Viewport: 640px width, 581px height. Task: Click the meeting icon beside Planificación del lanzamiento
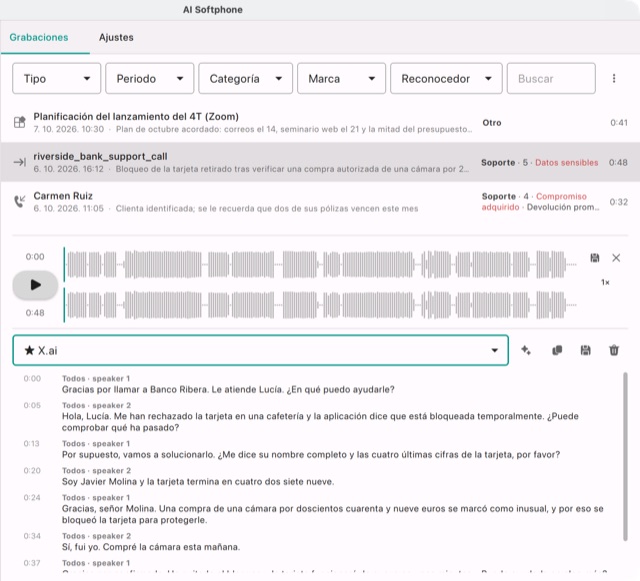[x=19, y=122]
